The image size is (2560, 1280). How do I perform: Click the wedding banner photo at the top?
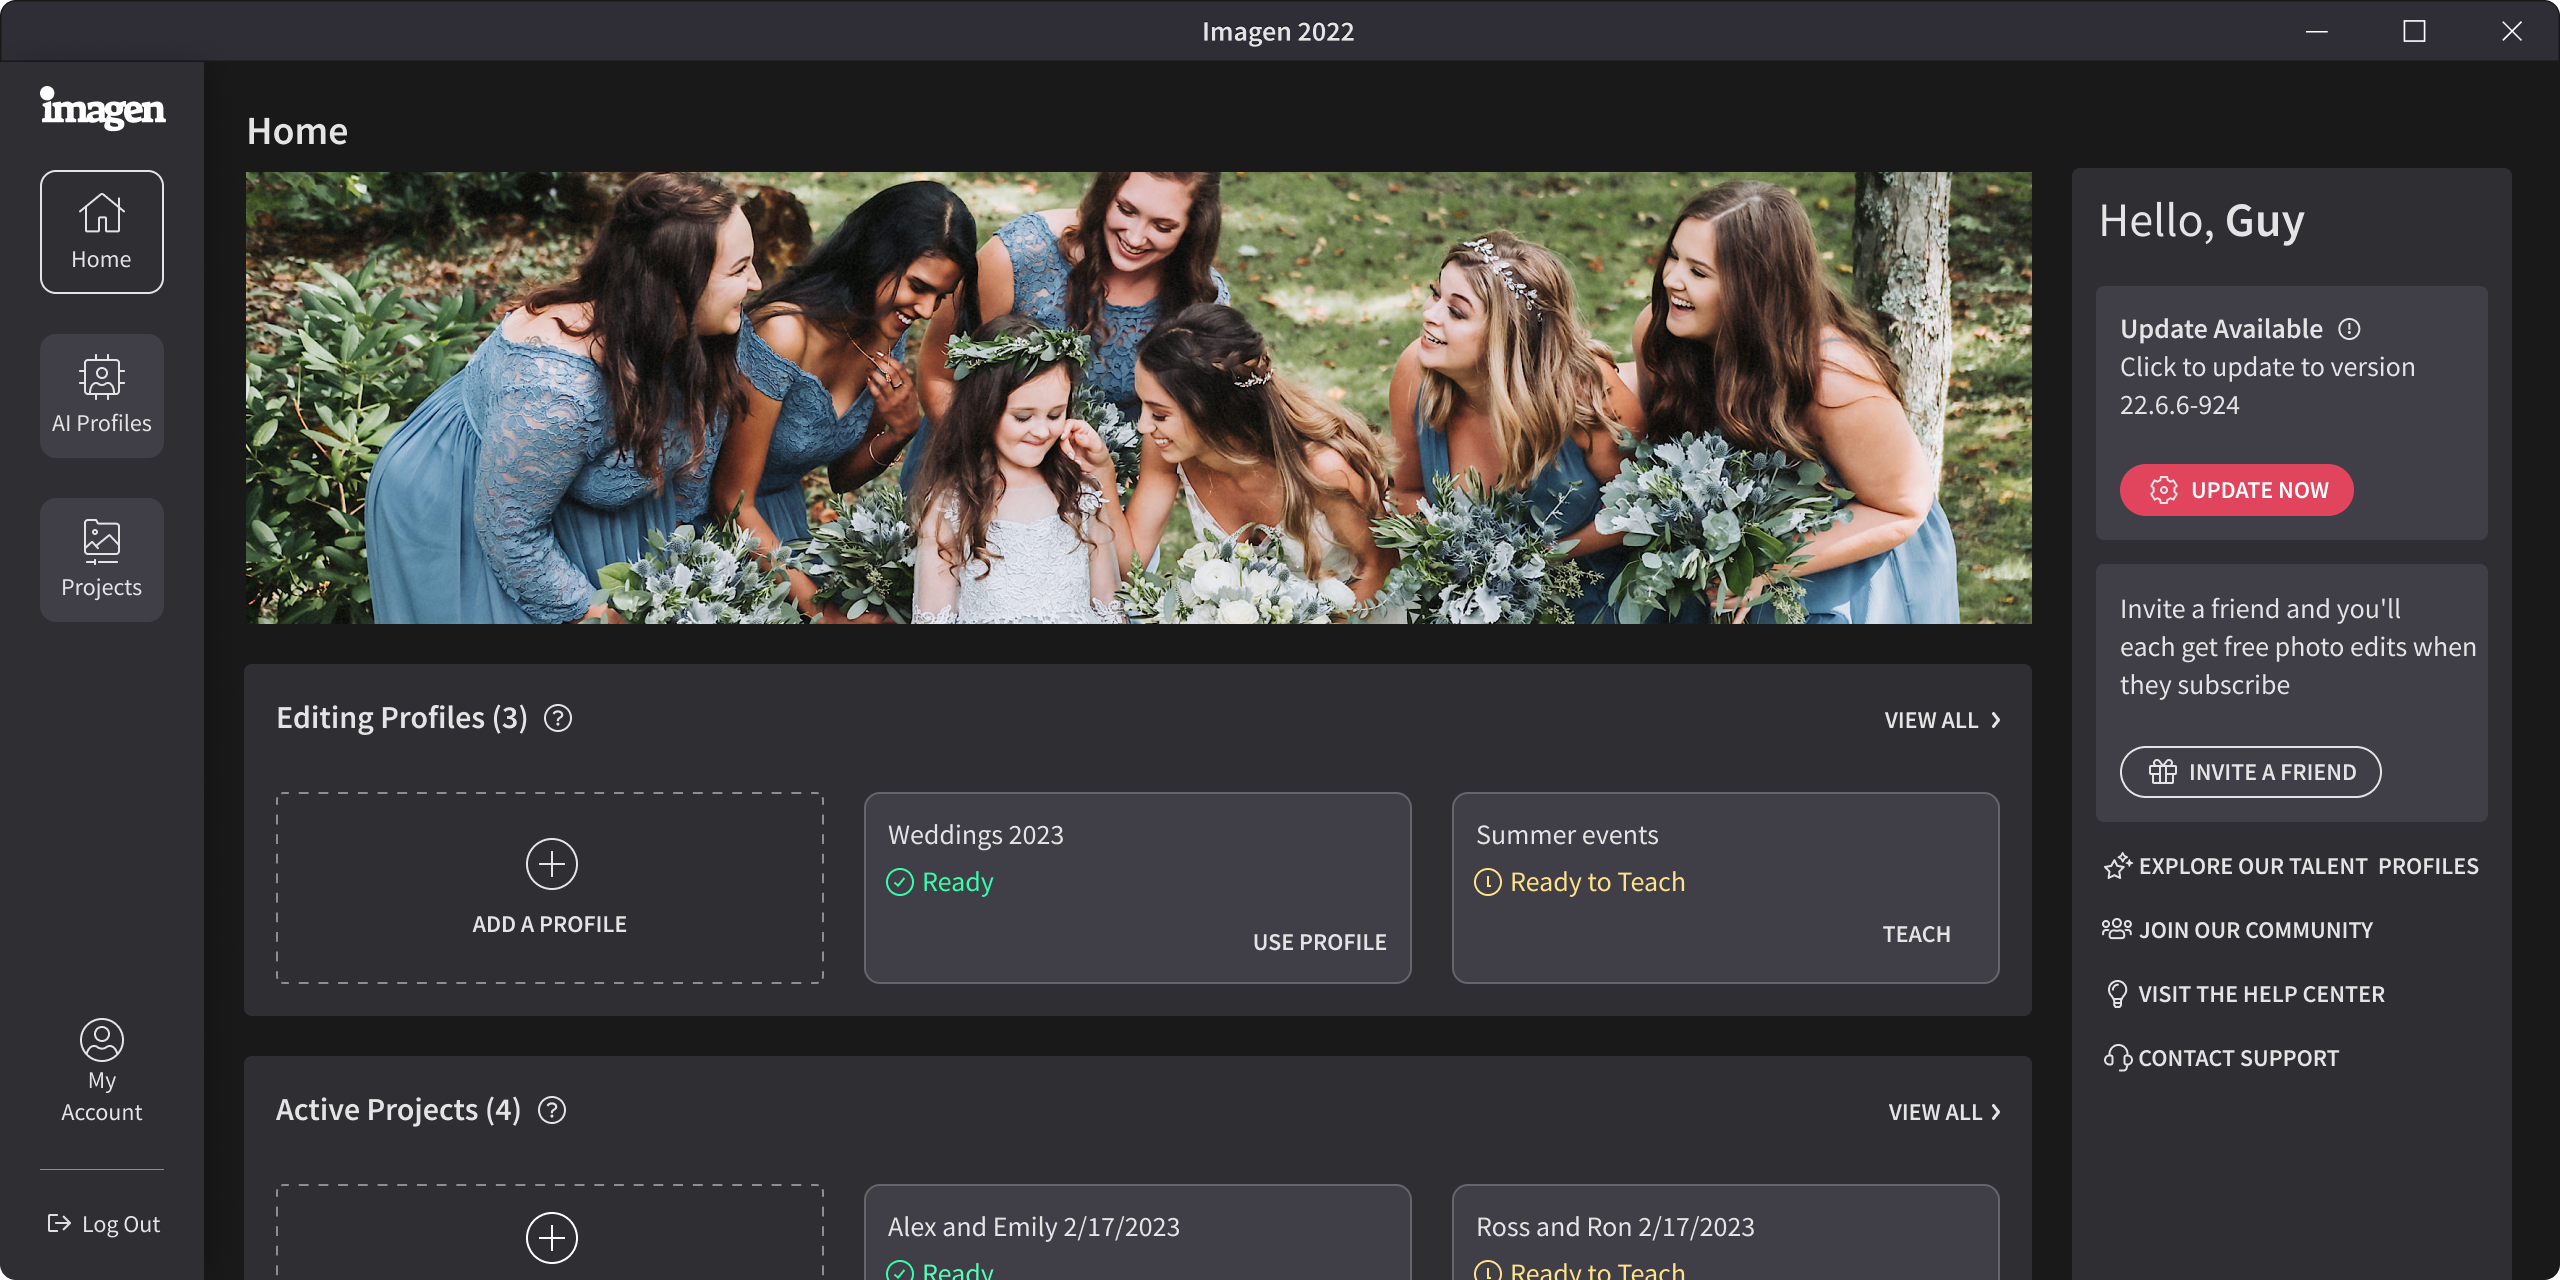1138,396
